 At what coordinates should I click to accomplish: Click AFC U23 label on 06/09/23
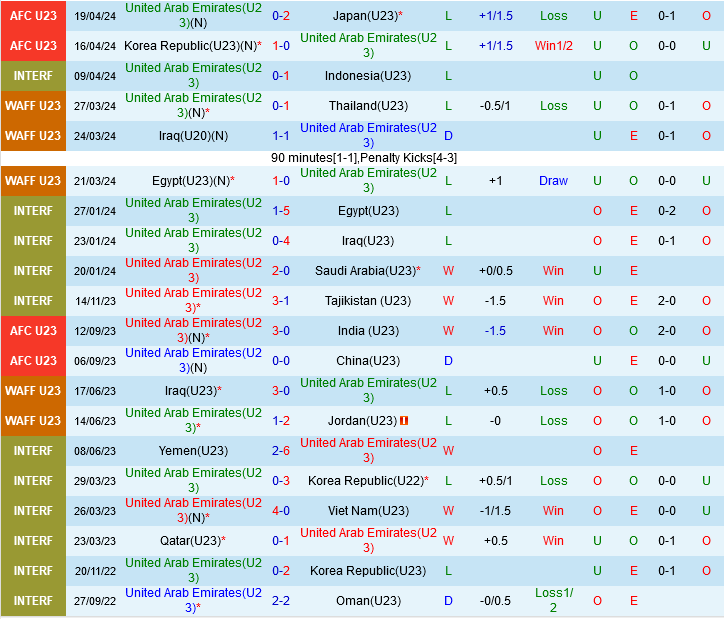coord(33,361)
